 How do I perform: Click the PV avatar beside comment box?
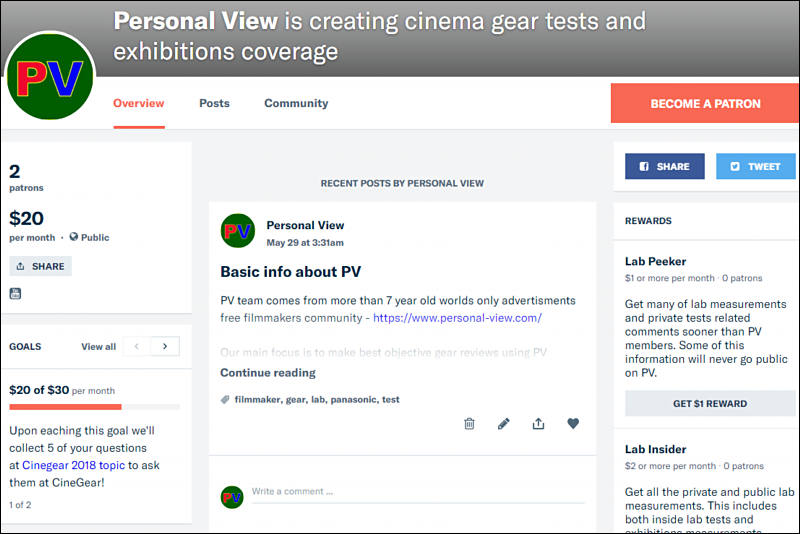coord(232,497)
